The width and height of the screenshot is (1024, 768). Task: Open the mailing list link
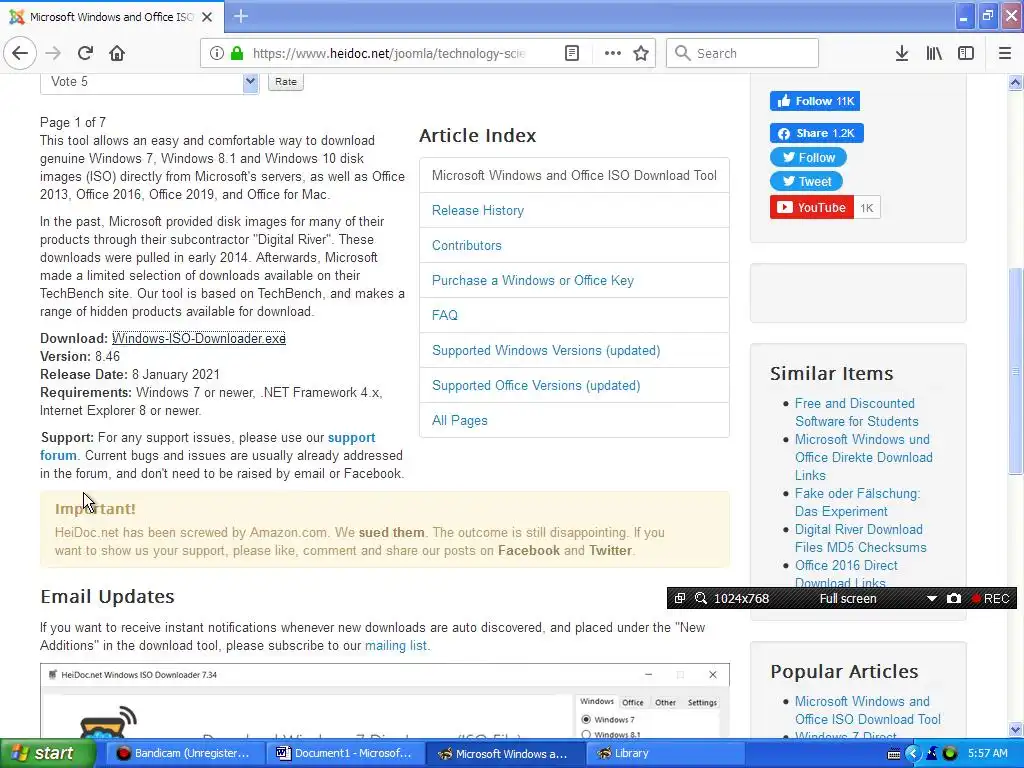[396, 646]
